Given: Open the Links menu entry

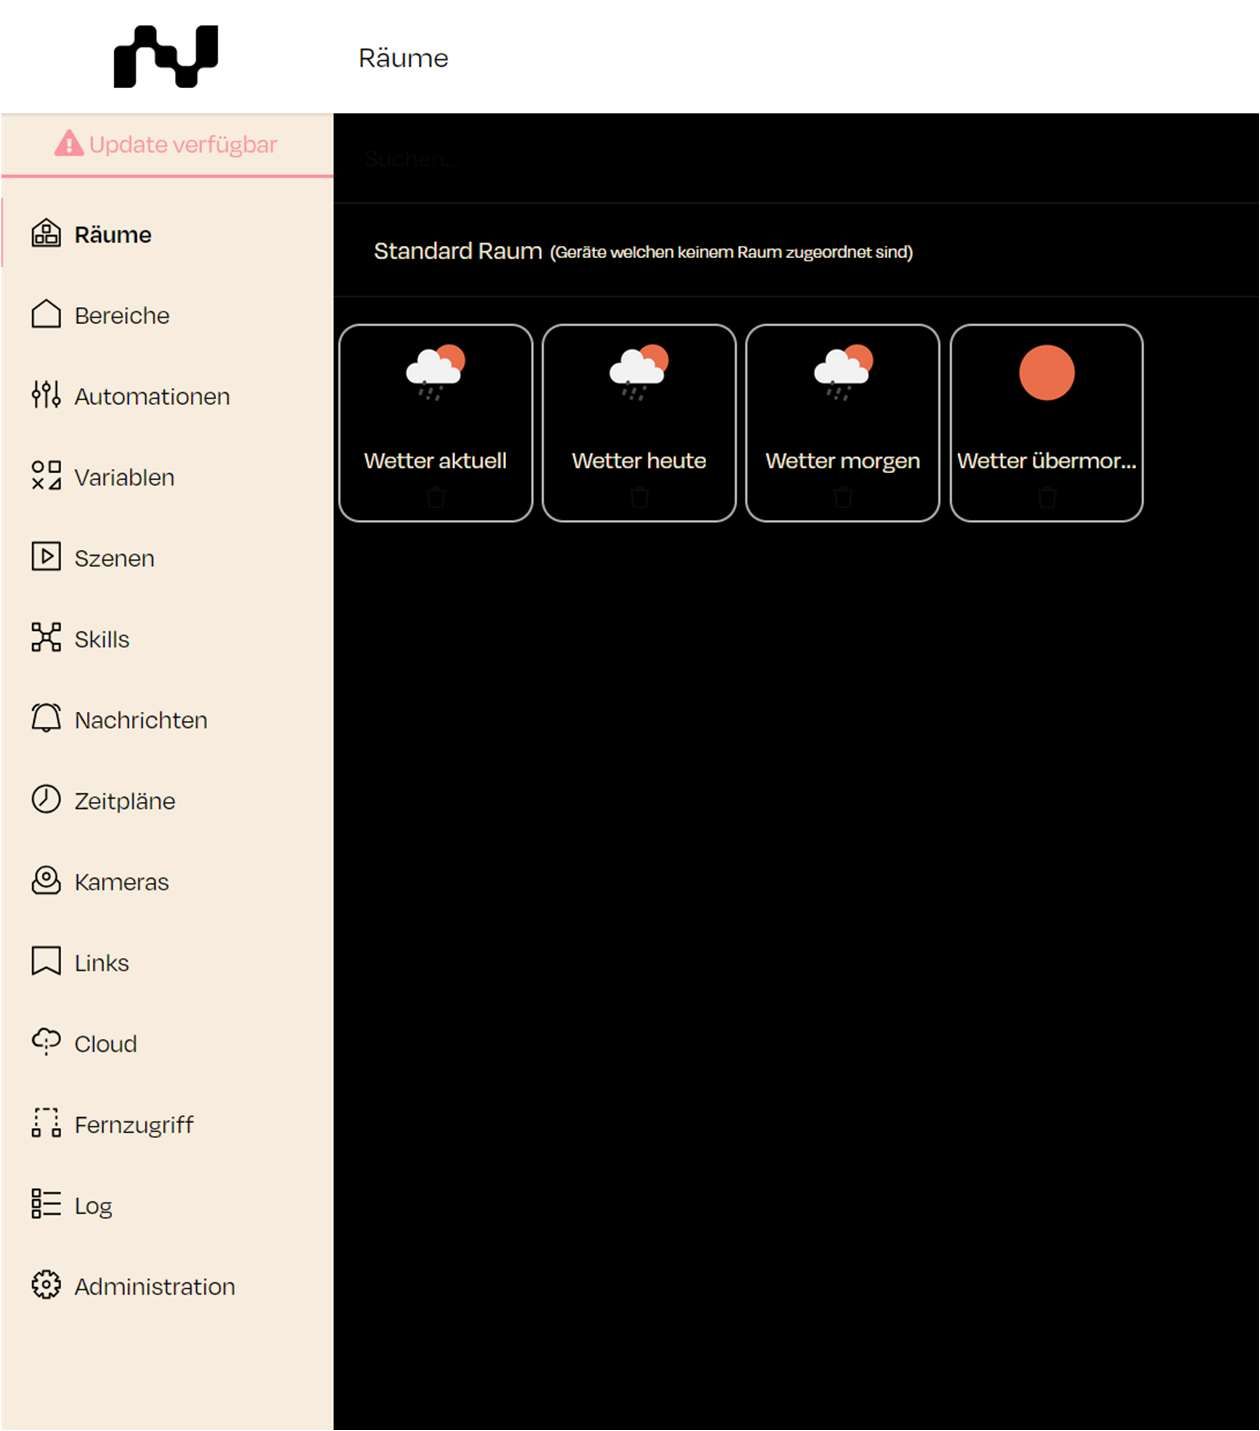Looking at the screenshot, I should click(x=101, y=963).
